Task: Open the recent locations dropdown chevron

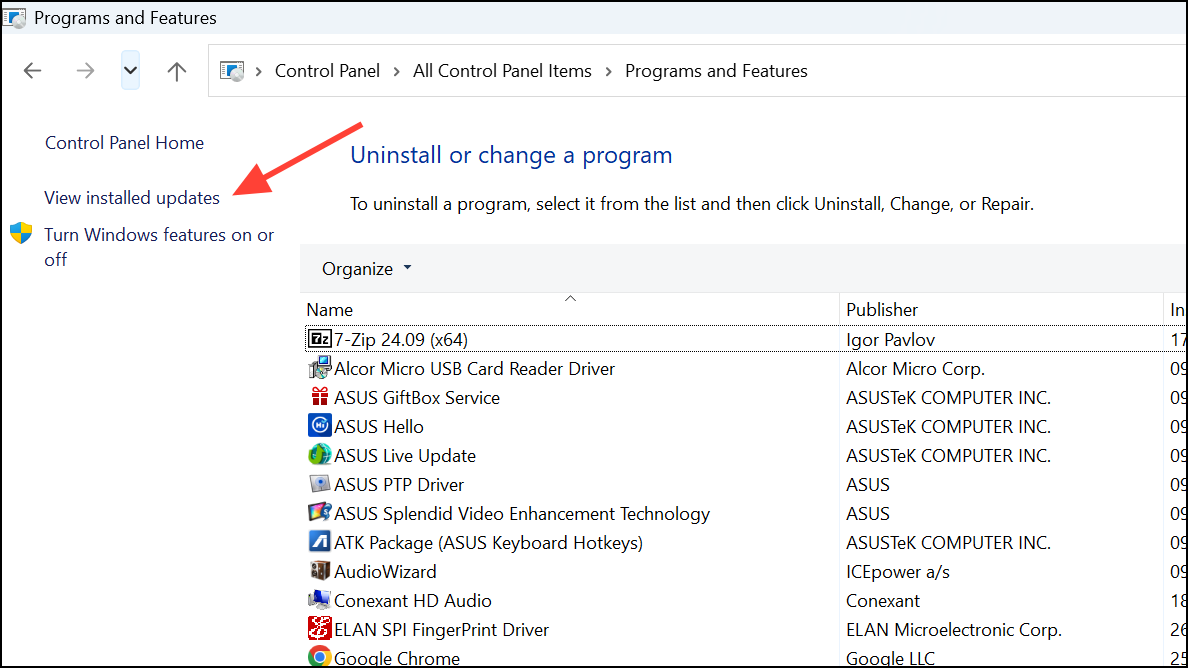Action: click(130, 70)
